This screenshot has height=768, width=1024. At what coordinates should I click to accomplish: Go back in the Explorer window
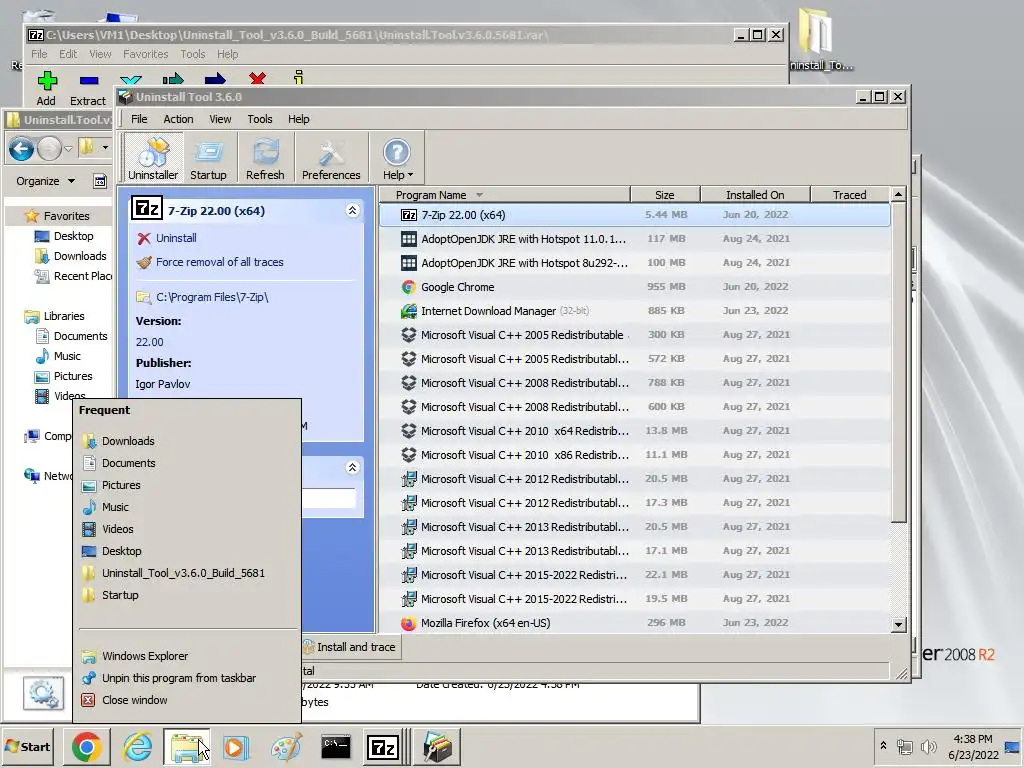pyautogui.click(x=21, y=149)
